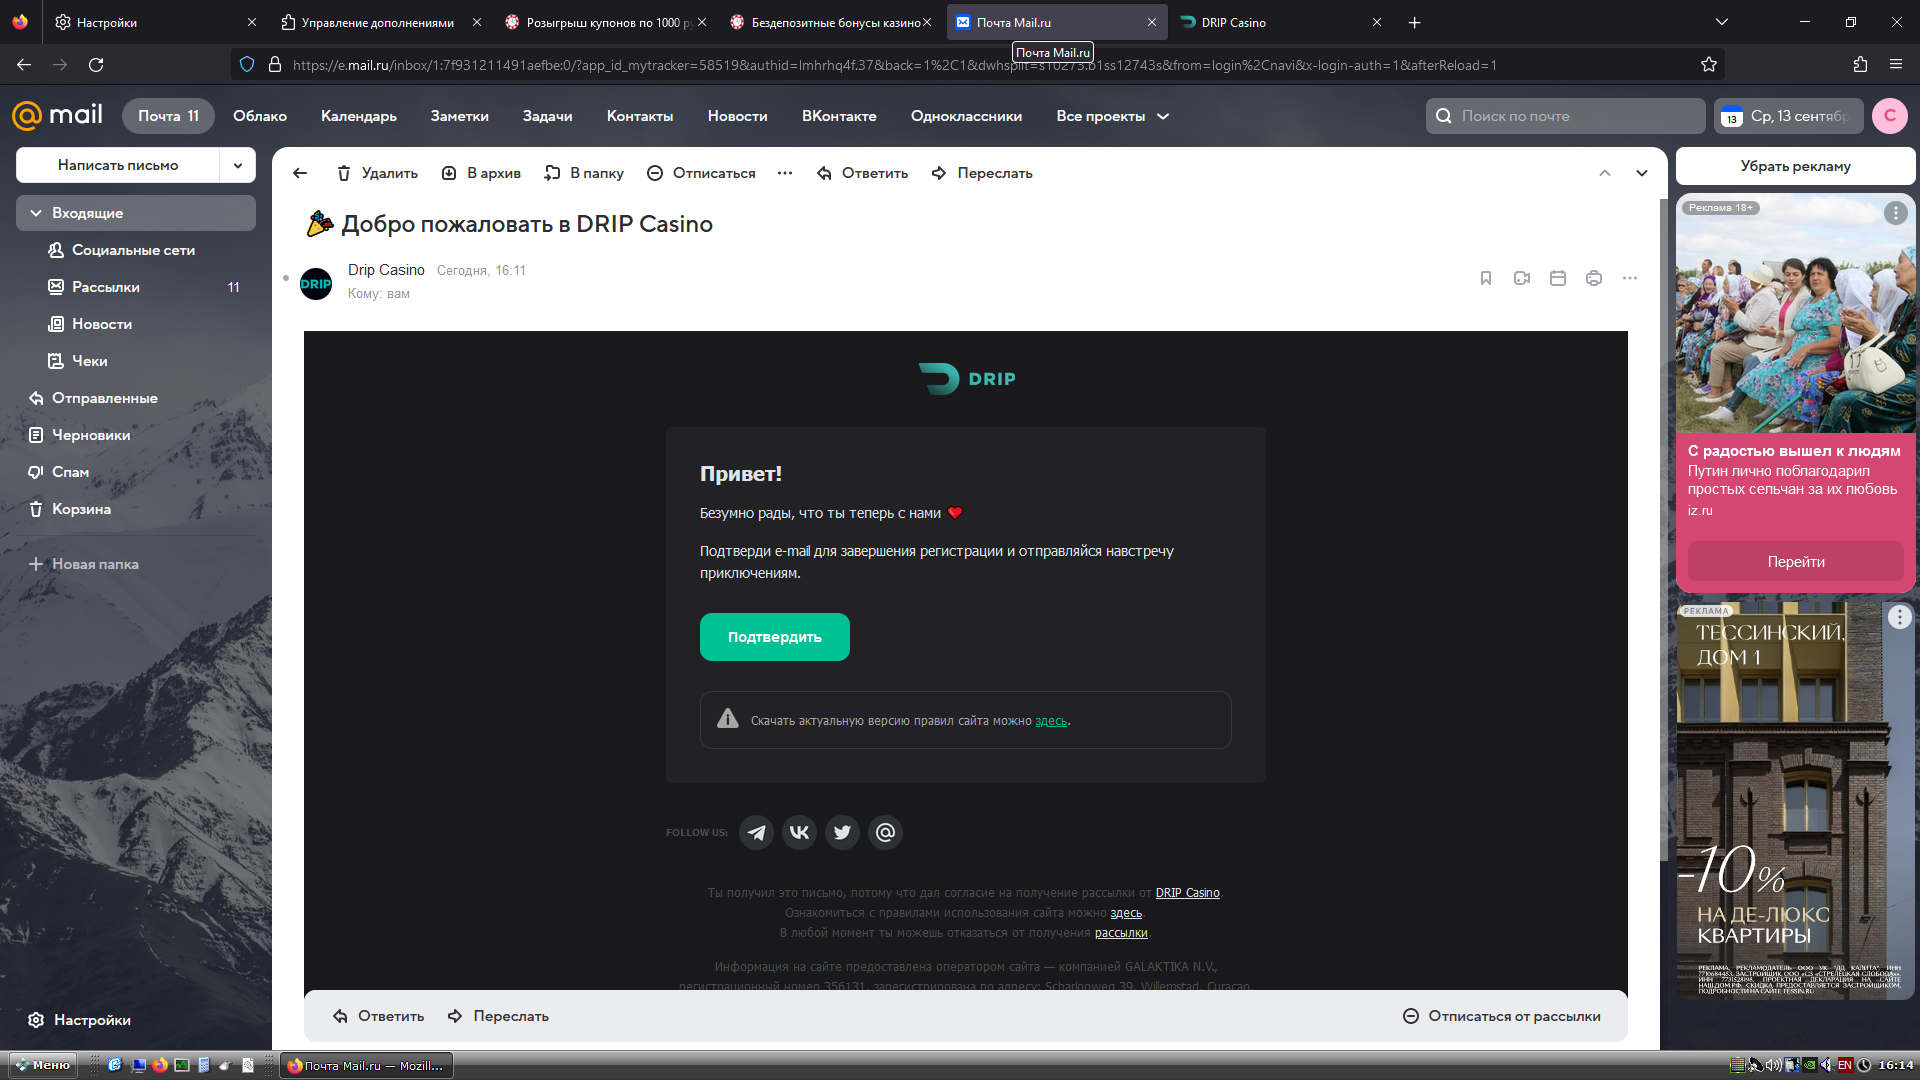Open options menu on the top iz.ru ad

click(1895, 213)
